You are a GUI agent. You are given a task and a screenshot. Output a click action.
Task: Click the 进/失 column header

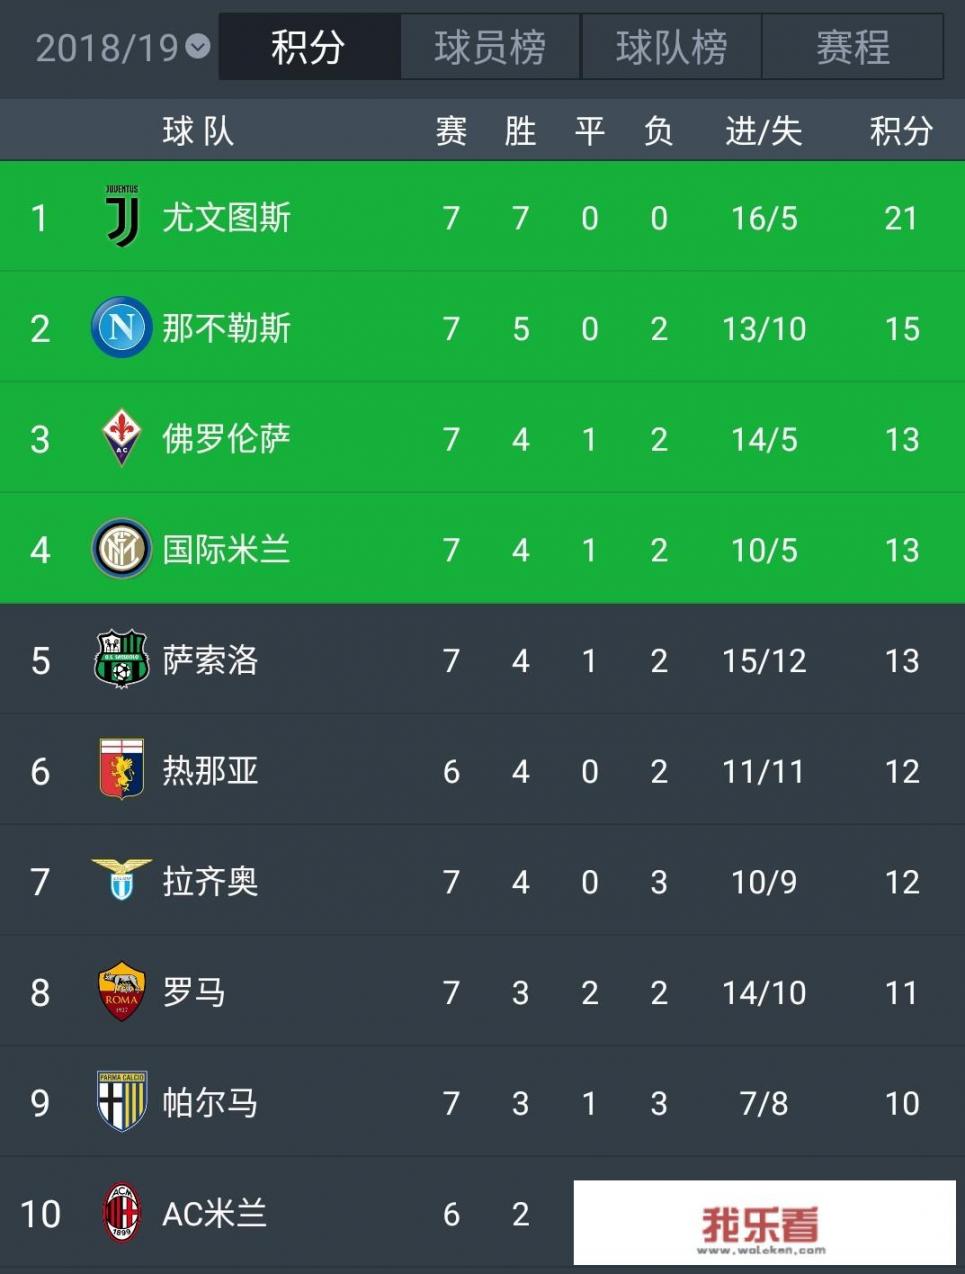coord(764,130)
